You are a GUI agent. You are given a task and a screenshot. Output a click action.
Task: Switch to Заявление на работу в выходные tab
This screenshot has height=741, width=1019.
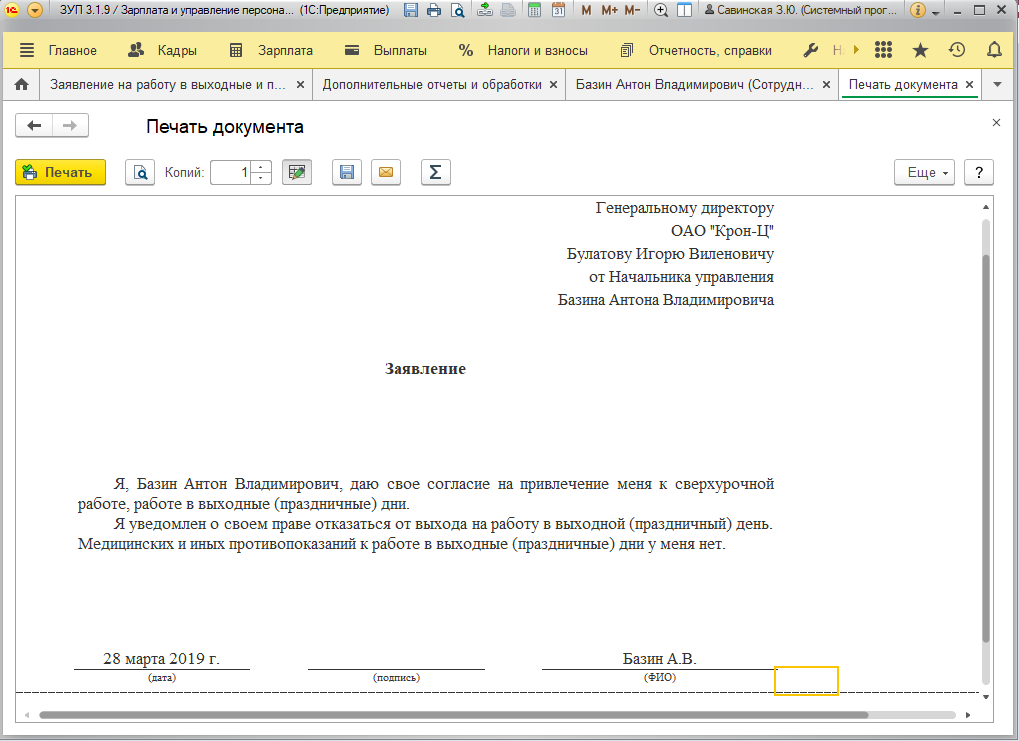[x=168, y=84]
